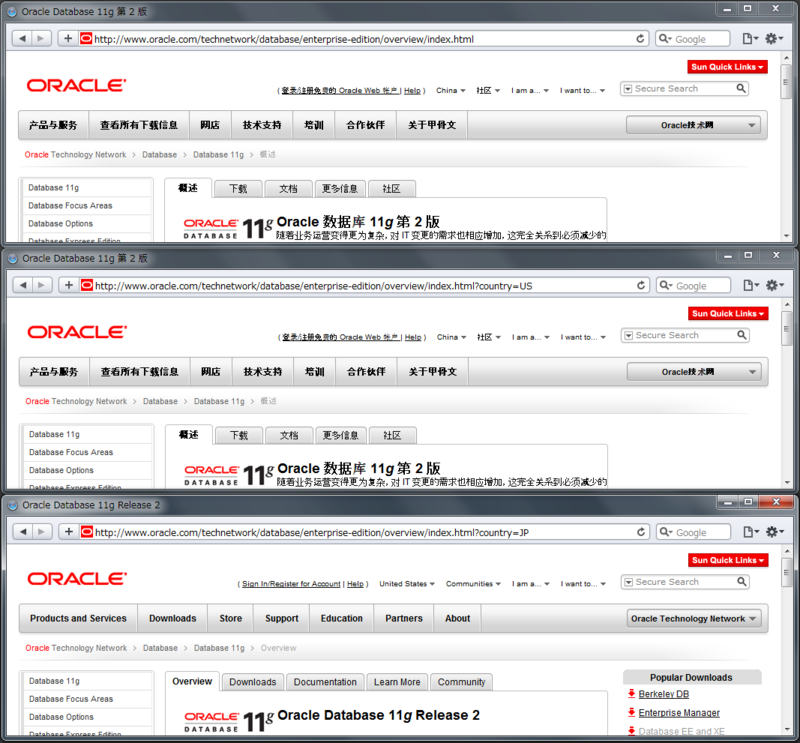Open 'I am a...' dropdown in middle window

pos(531,337)
